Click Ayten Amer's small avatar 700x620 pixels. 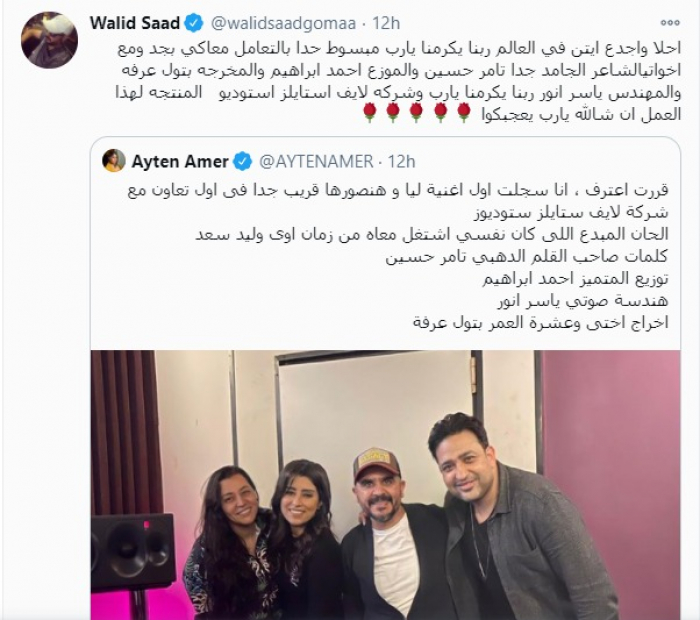pos(114,161)
